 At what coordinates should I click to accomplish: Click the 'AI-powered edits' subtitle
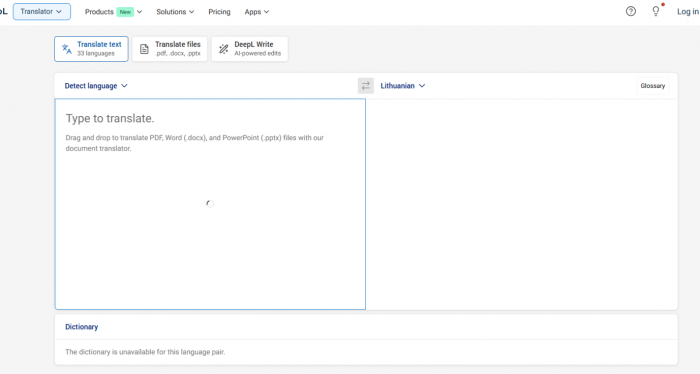[x=258, y=54]
